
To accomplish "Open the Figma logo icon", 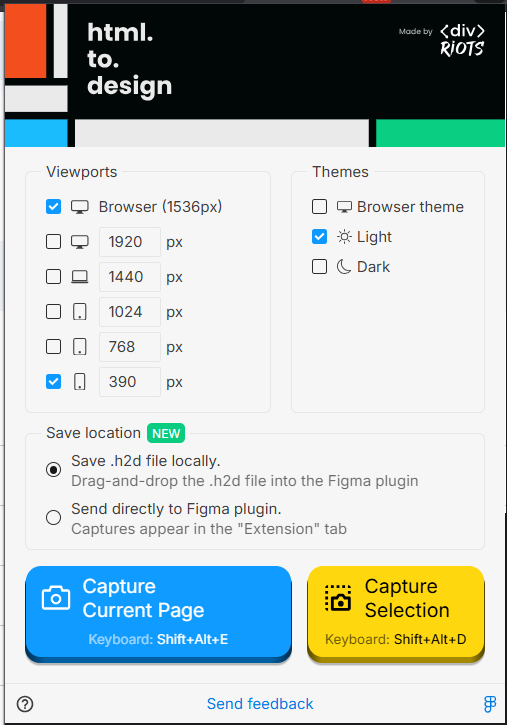I will [490, 704].
